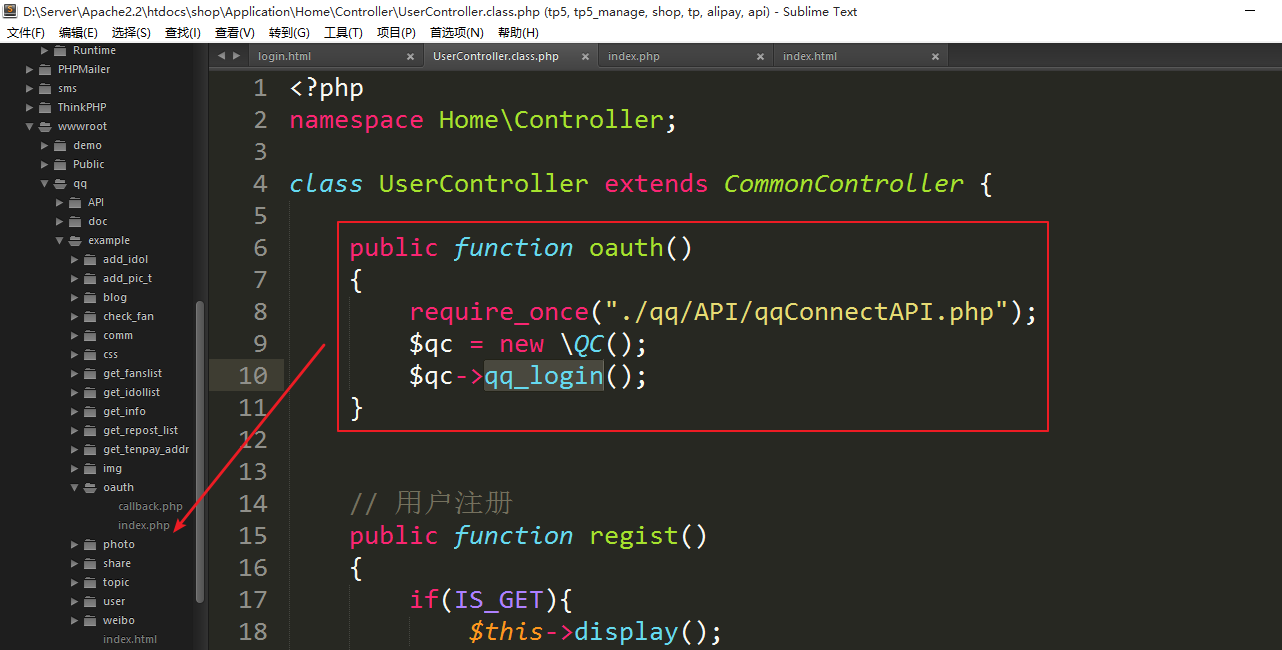The height and width of the screenshot is (650, 1282).
Task: Collapse the wwwroot folder
Action: (x=30, y=127)
